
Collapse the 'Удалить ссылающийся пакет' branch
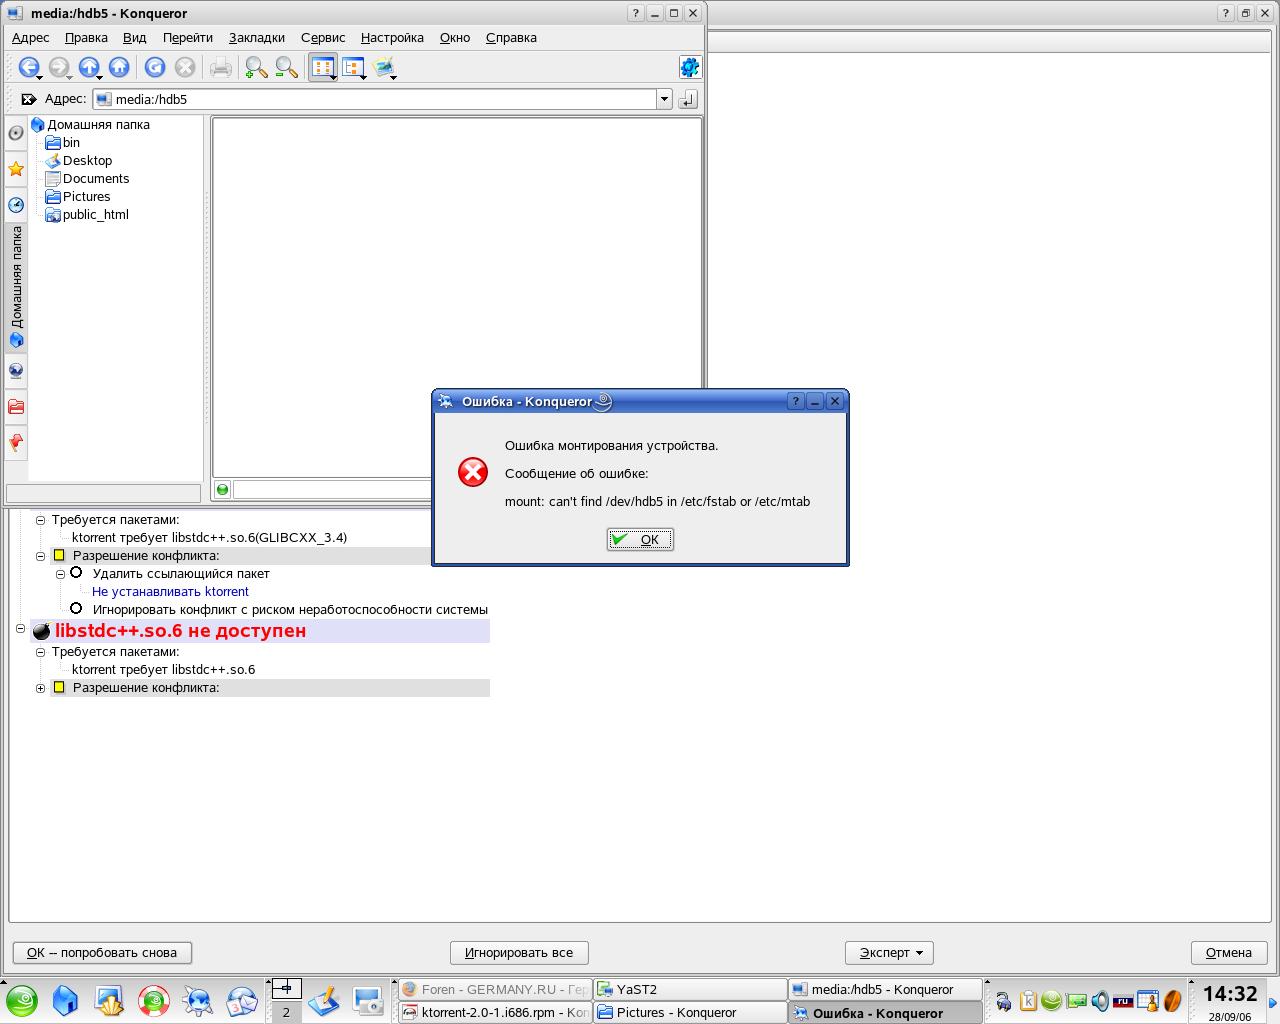pos(61,574)
